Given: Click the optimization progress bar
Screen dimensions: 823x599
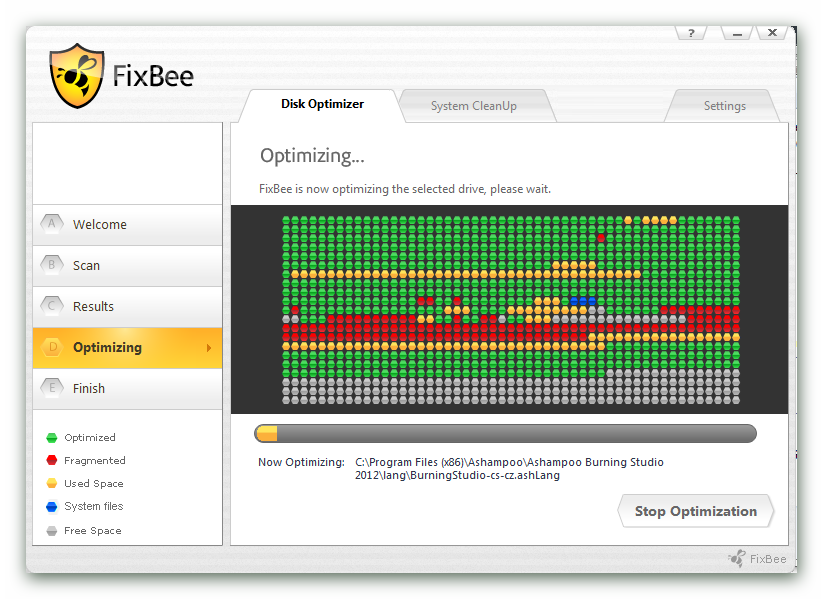Looking at the screenshot, I should click(505, 433).
